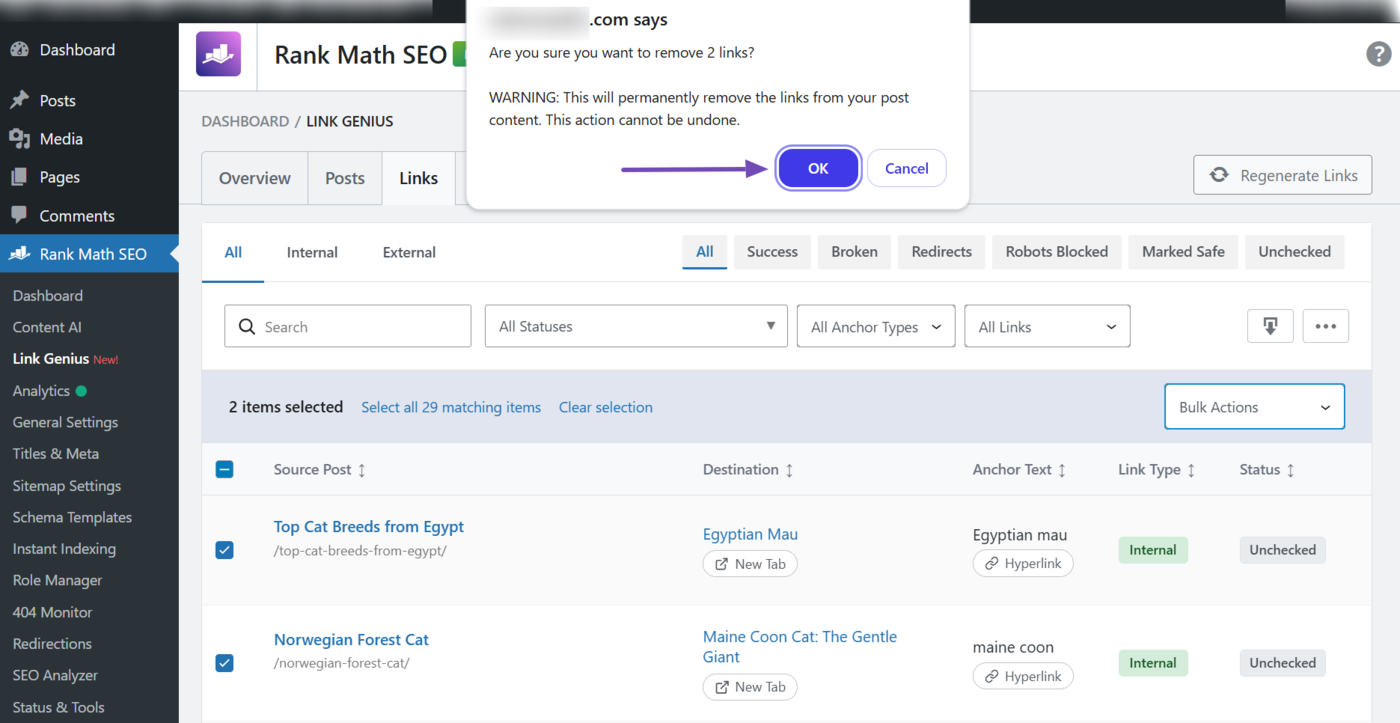
Task: Click the Rank Math SEO logo icon
Action: tap(218, 54)
